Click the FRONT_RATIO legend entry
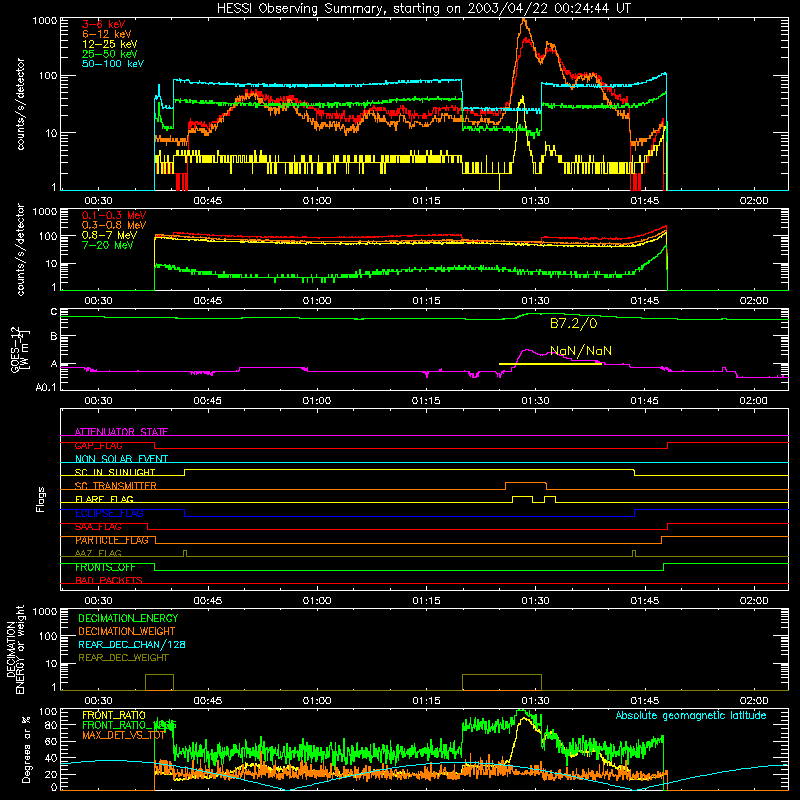This screenshot has height=800, width=800. pos(113,715)
